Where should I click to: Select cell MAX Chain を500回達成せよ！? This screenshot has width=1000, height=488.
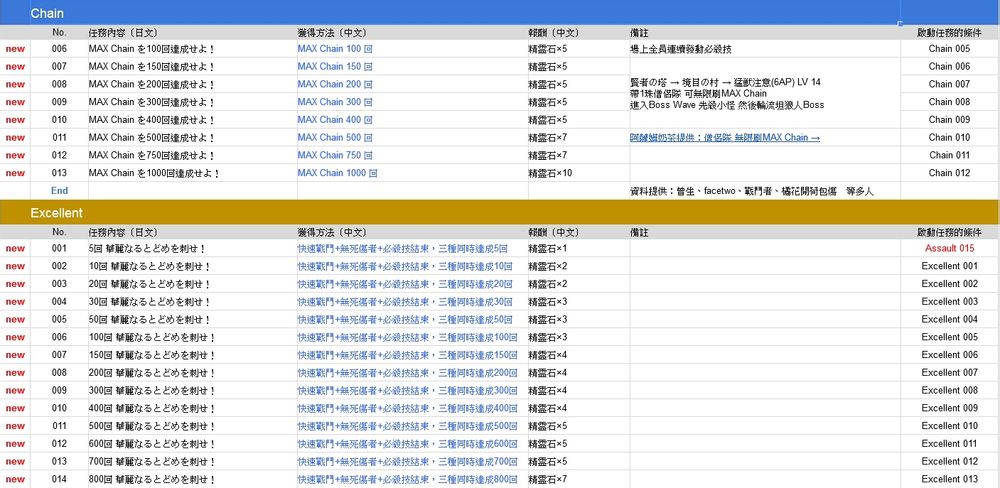point(193,137)
